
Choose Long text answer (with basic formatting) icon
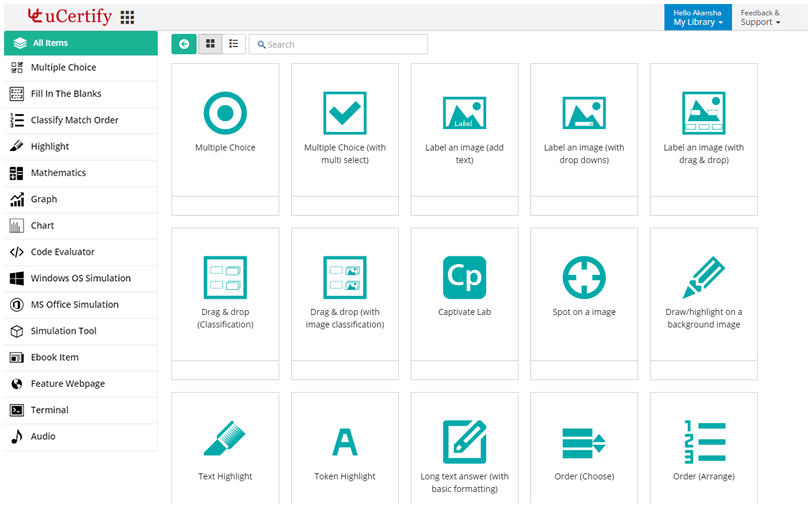[x=464, y=442]
